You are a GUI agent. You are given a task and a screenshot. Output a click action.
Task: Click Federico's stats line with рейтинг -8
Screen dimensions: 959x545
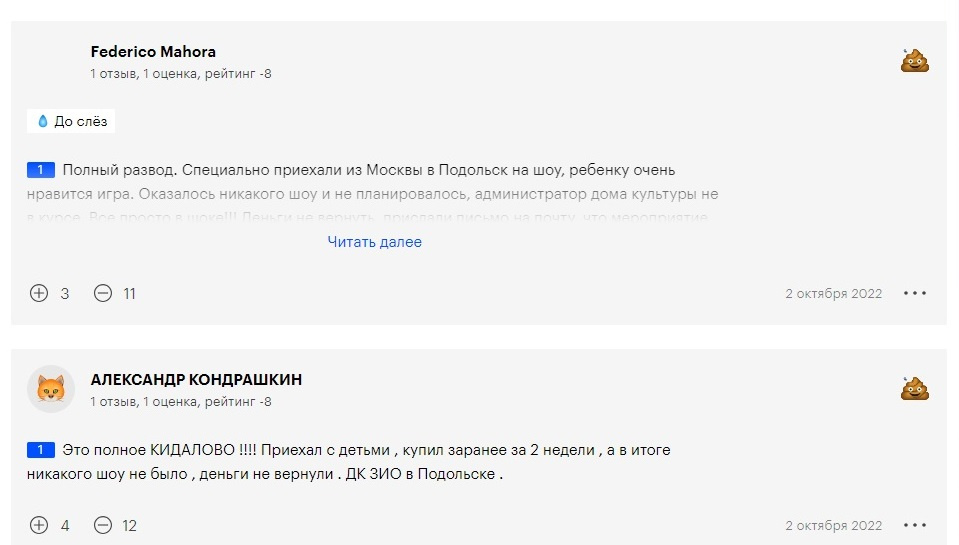[x=181, y=74]
